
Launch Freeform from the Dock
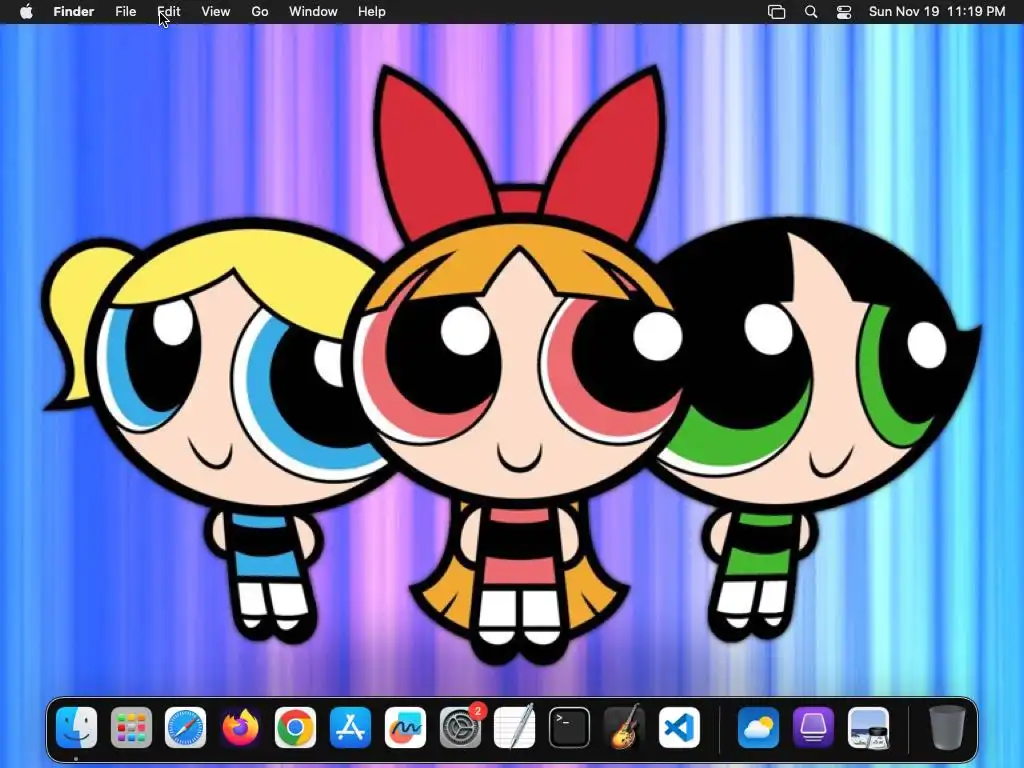[x=405, y=728]
